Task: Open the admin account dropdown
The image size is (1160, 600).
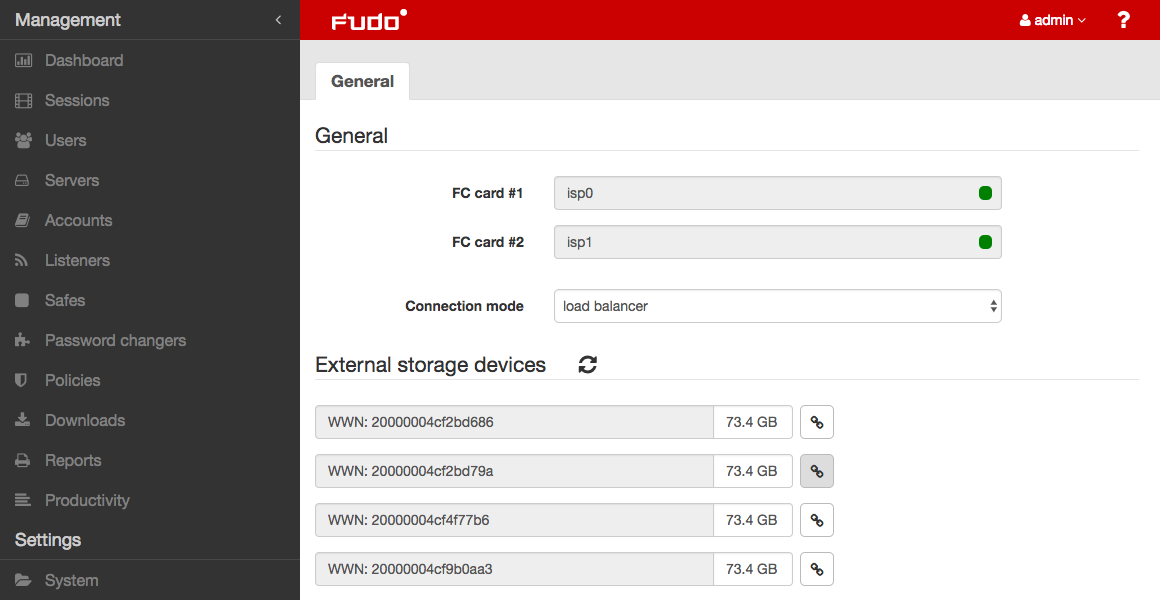Action: pos(1053,20)
